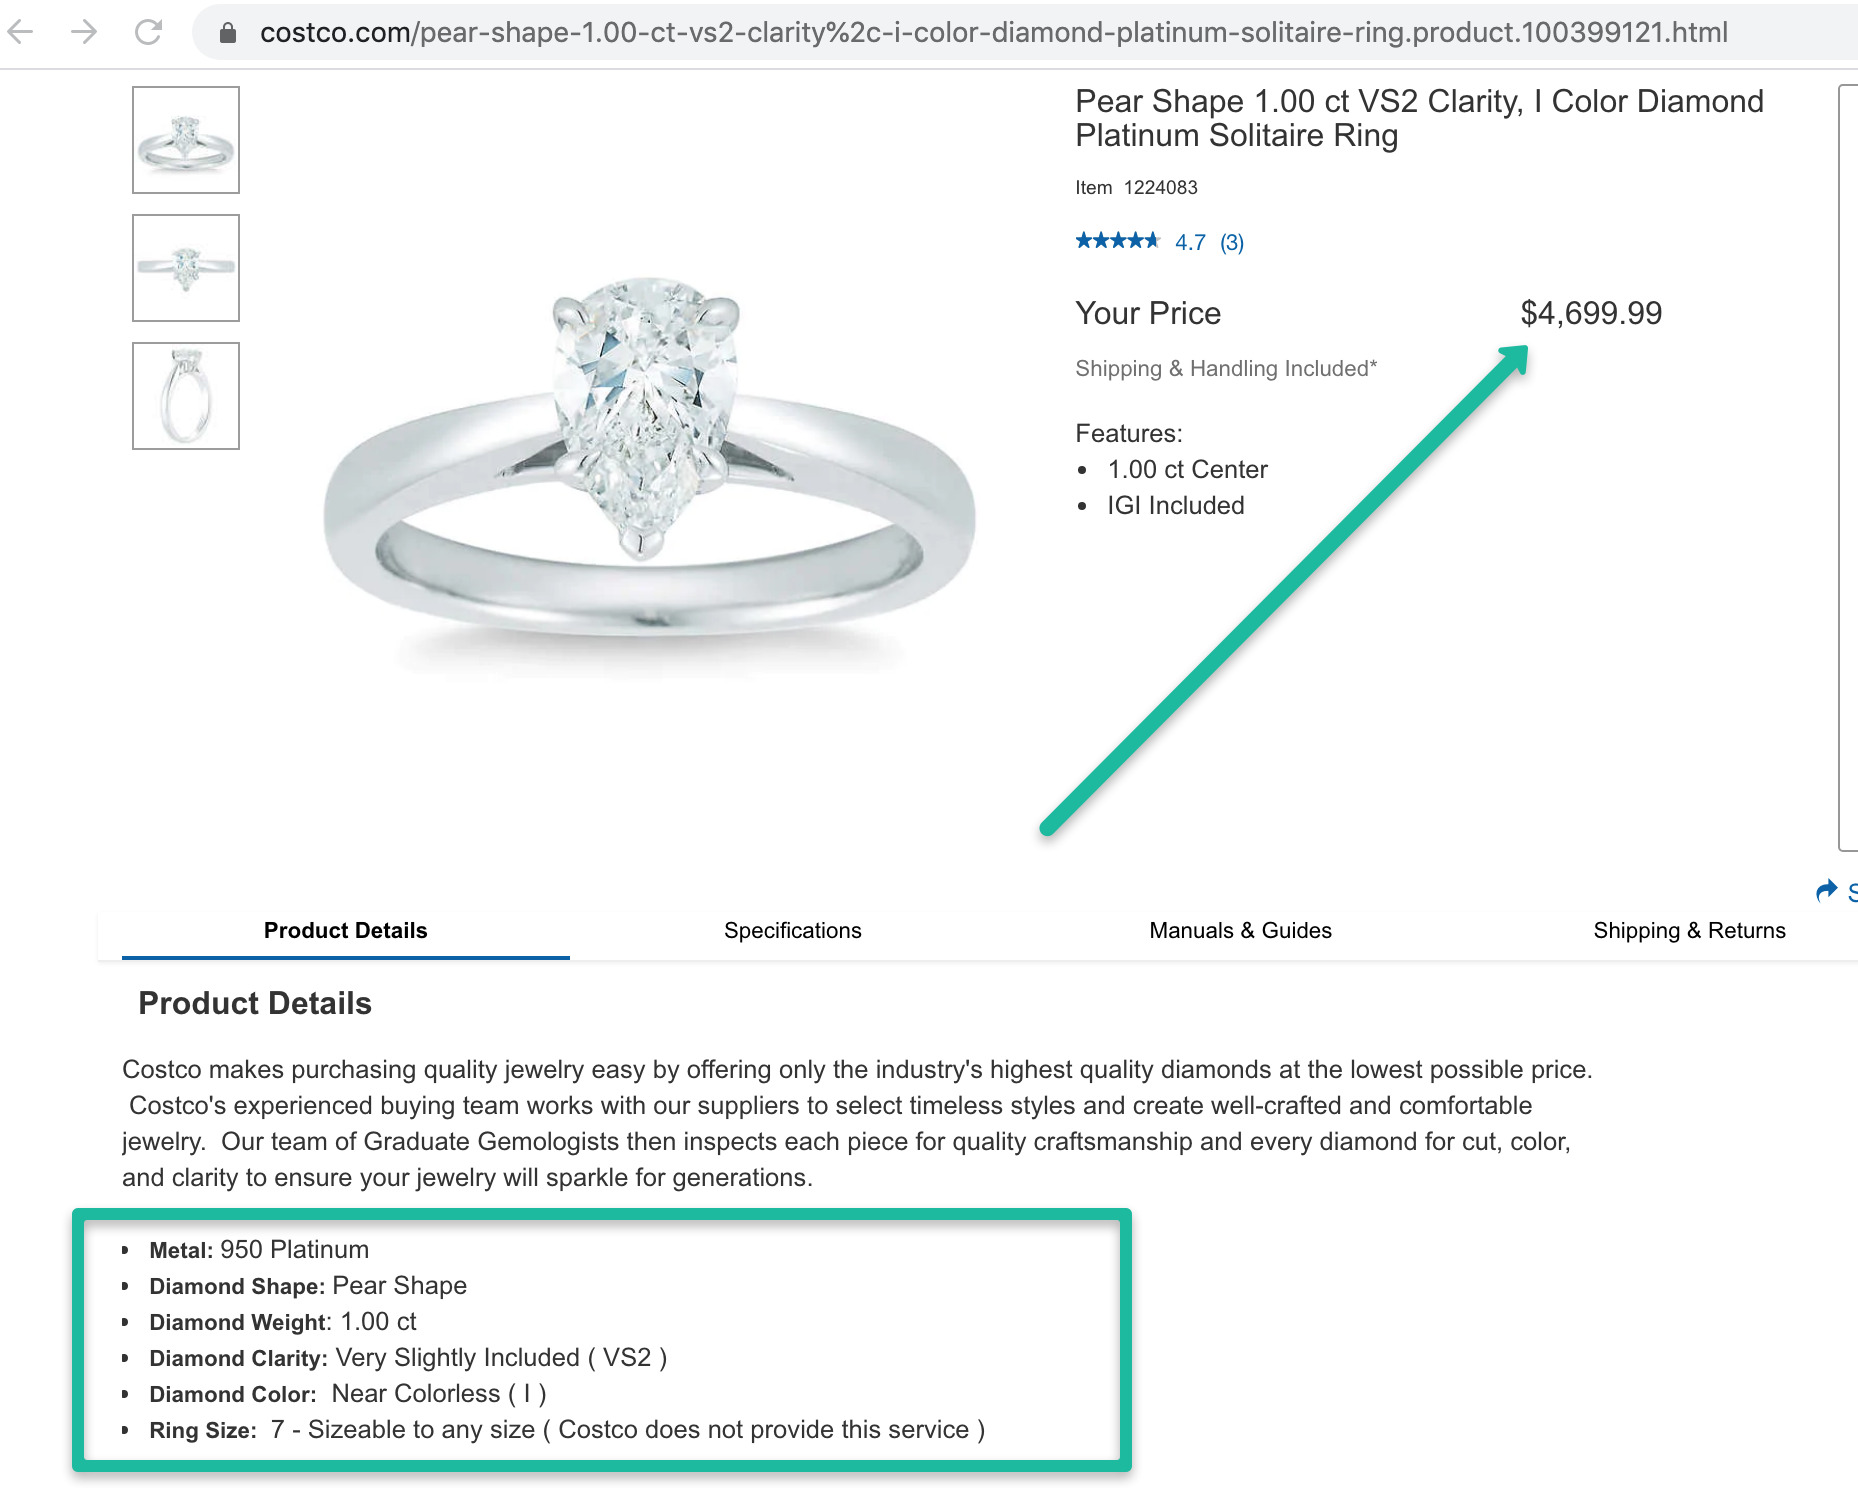The width and height of the screenshot is (1858, 1488).
Task: Click the Pear Shape ring product title
Action: 1418,118
